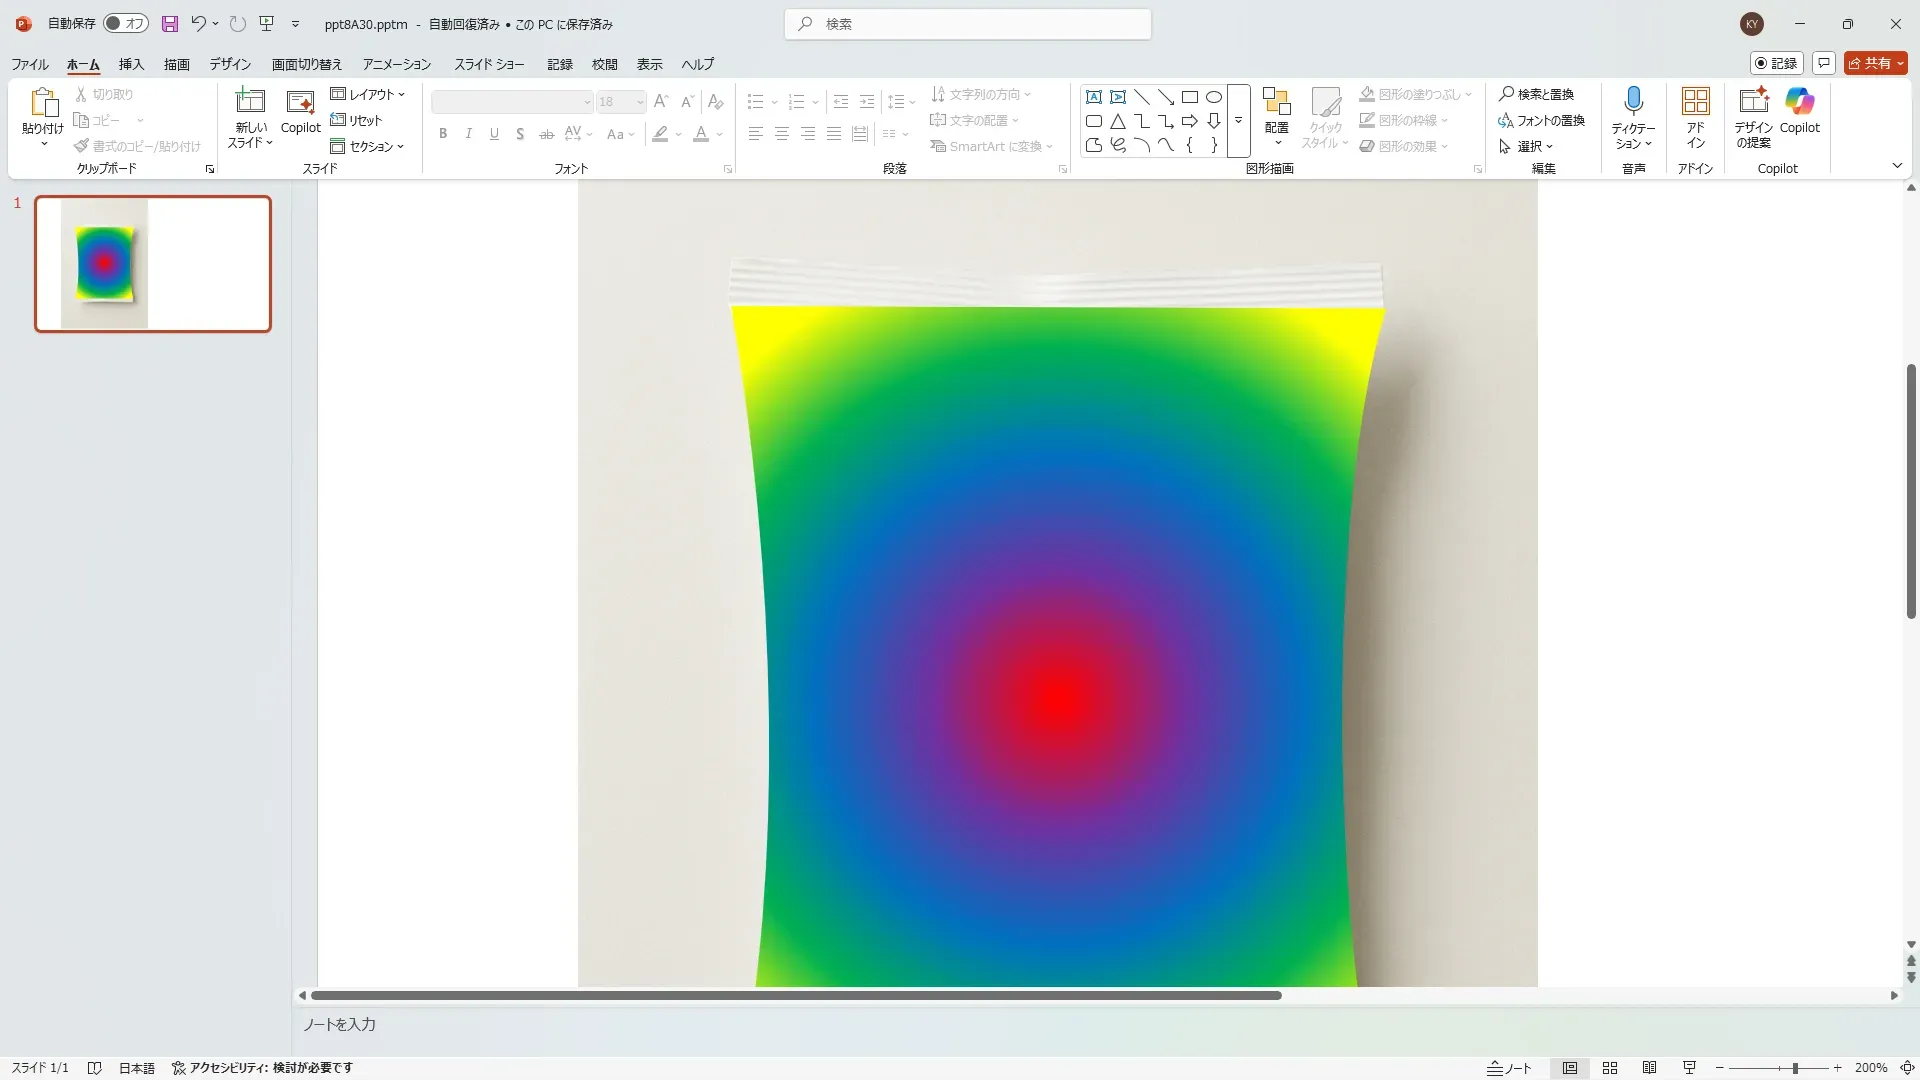1920x1080 pixels.
Task: Click the Designer suggestions icon
Action: (1753, 101)
